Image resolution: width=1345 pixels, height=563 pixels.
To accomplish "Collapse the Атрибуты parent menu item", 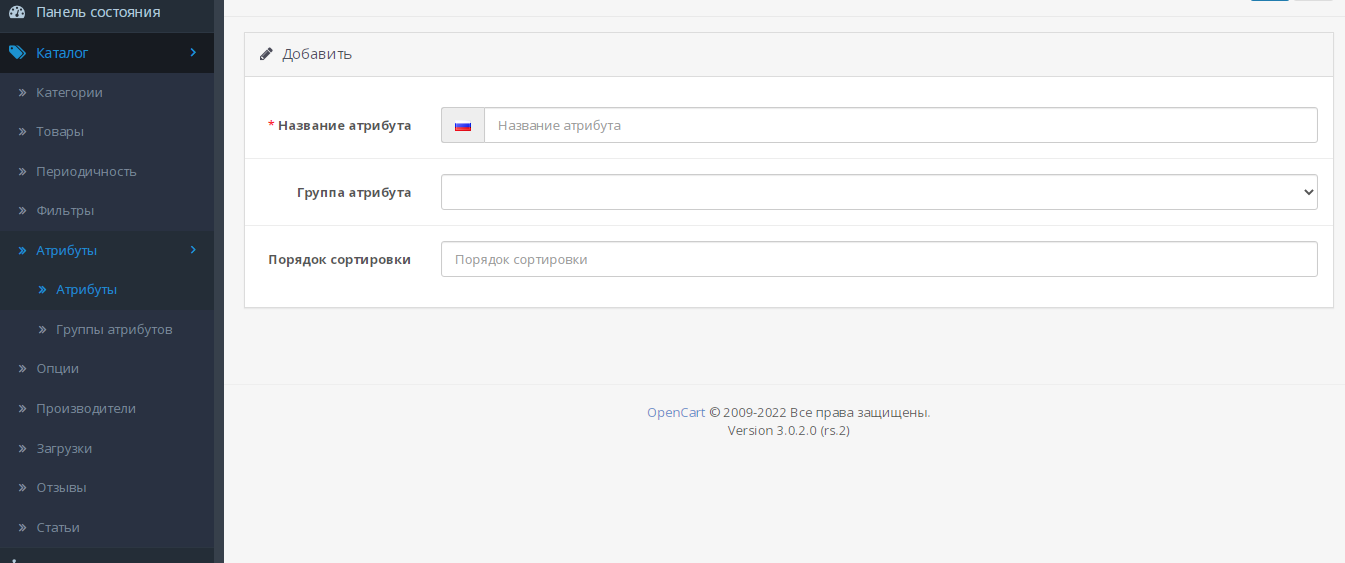I will tap(107, 250).
